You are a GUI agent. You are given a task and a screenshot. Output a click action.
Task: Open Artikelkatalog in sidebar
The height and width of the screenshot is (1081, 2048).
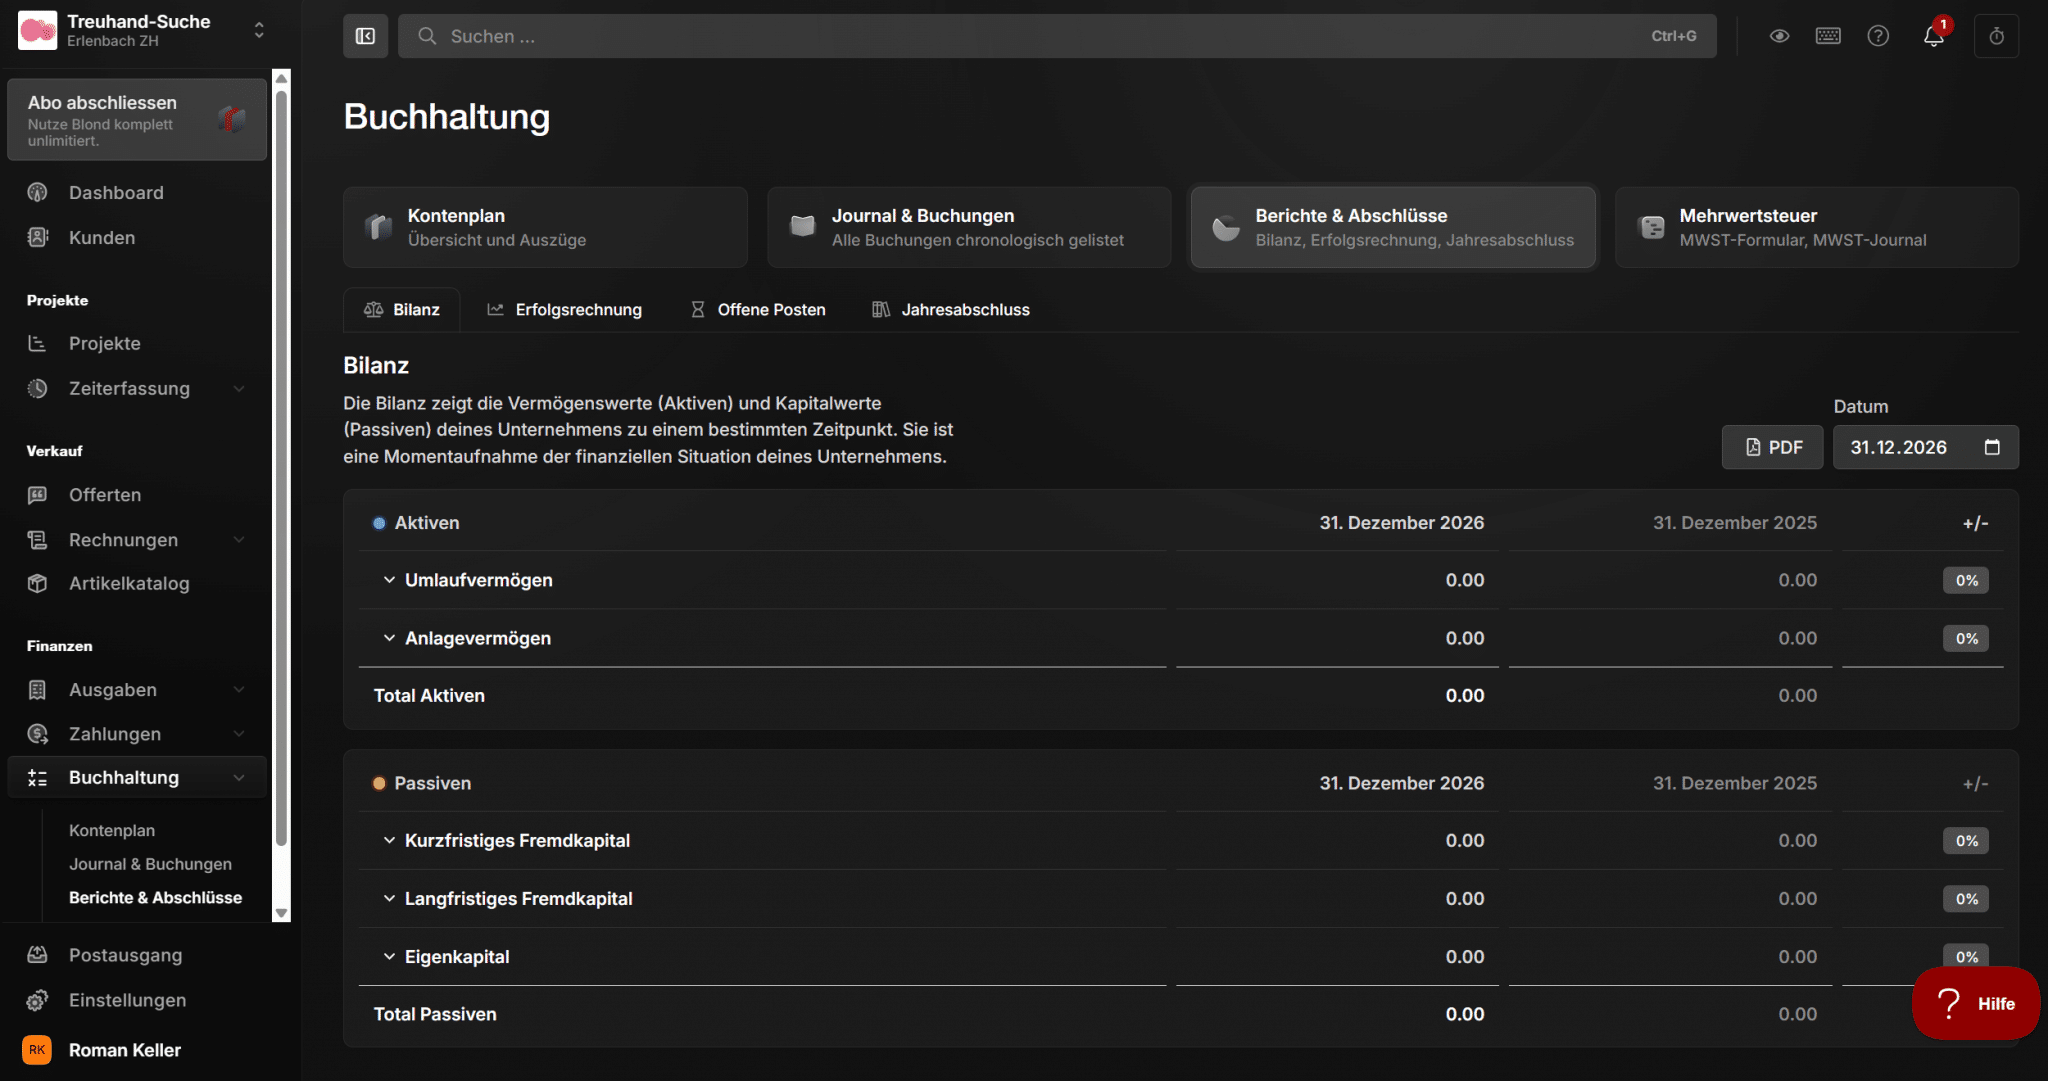(x=128, y=583)
